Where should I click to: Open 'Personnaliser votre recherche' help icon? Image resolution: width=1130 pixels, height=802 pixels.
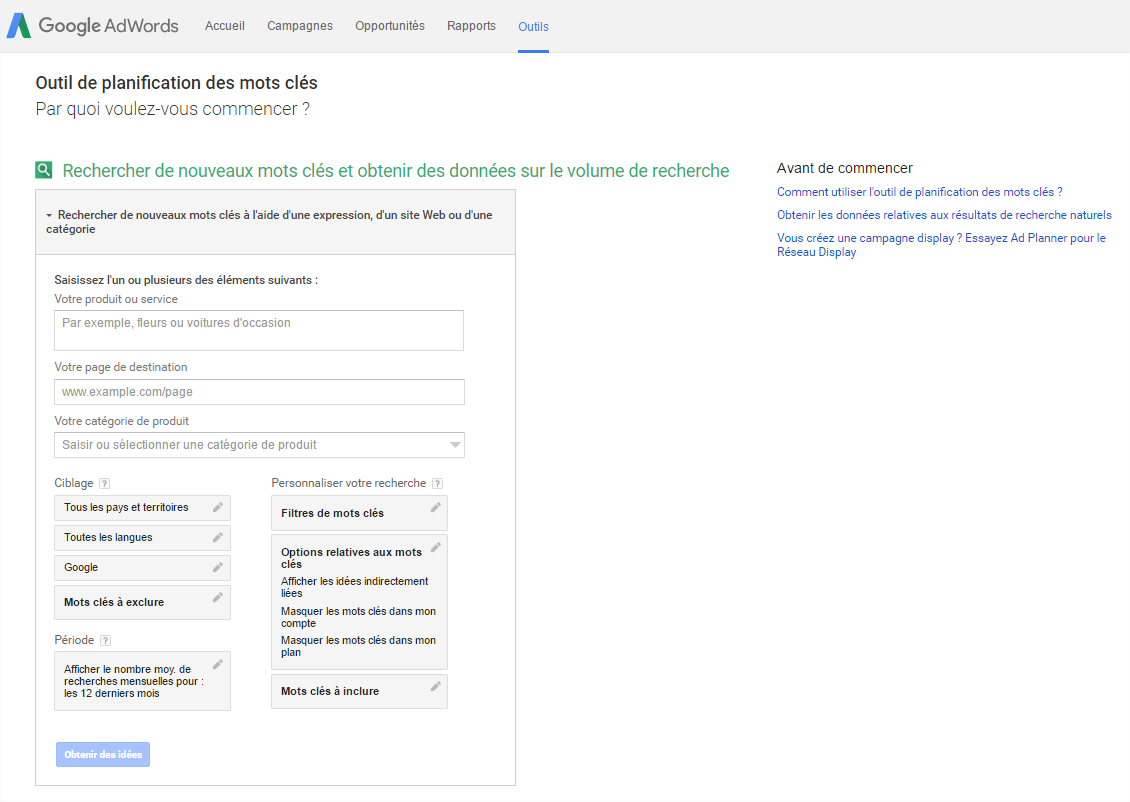tap(437, 484)
